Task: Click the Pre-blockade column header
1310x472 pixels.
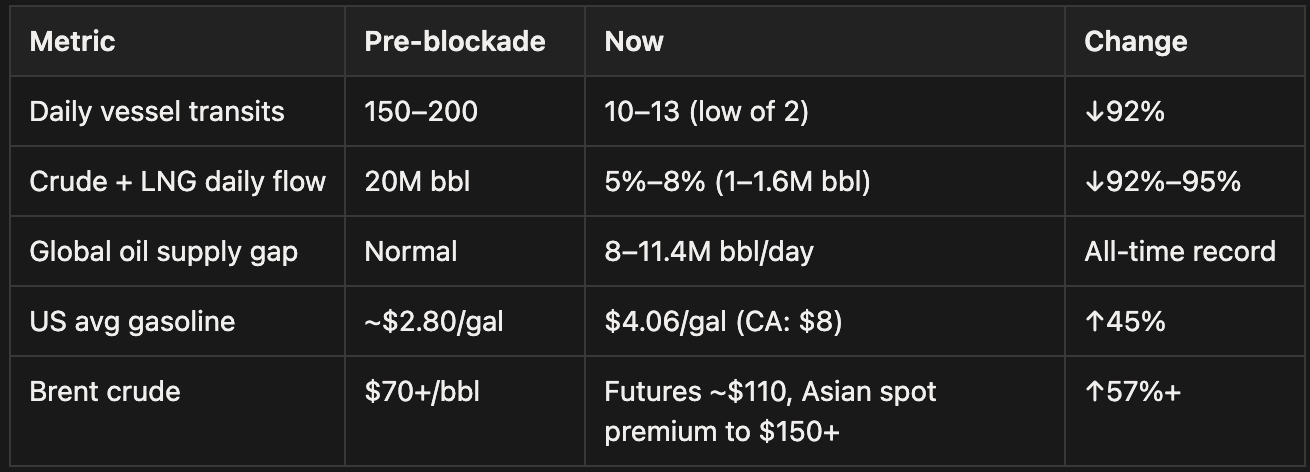Action: (455, 41)
